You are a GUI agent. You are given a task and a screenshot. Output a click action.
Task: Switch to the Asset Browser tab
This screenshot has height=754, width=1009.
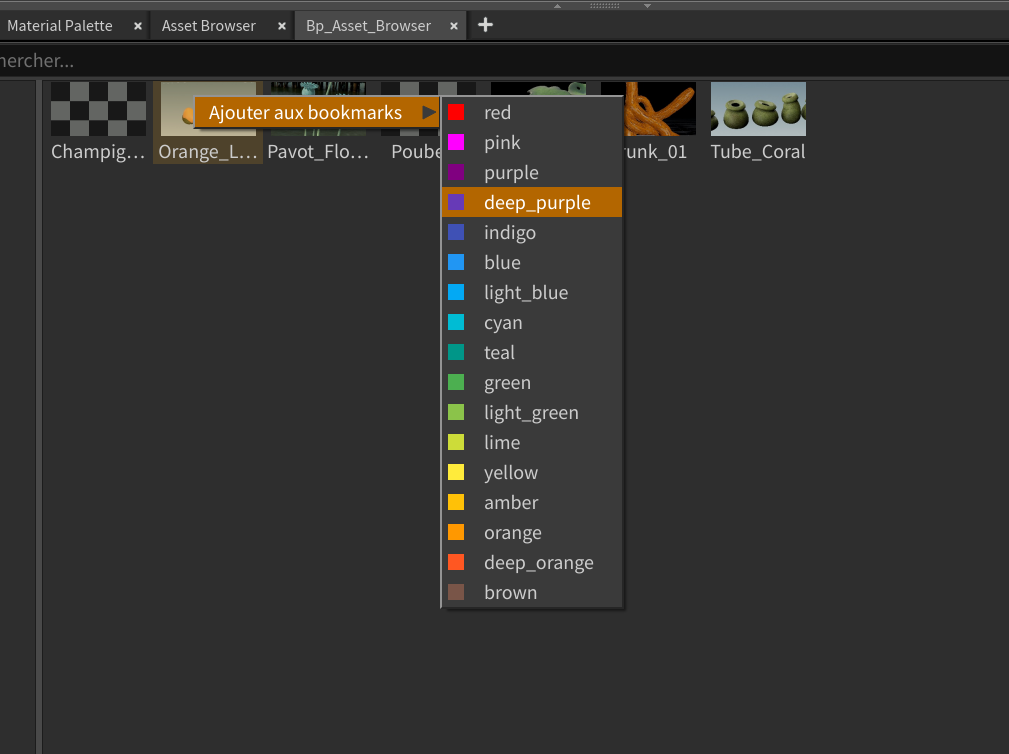(208, 26)
